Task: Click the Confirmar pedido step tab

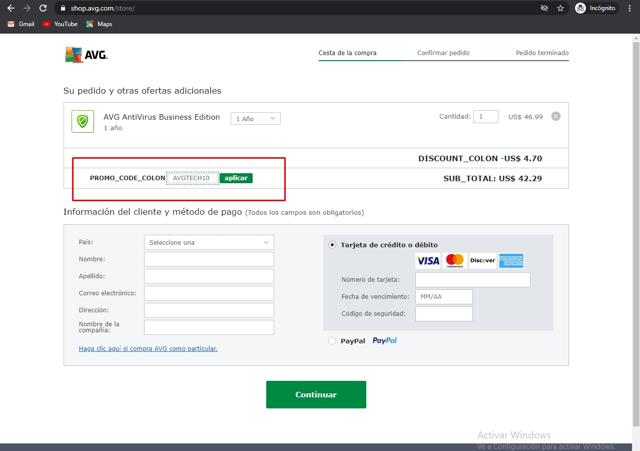Action: click(443, 53)
